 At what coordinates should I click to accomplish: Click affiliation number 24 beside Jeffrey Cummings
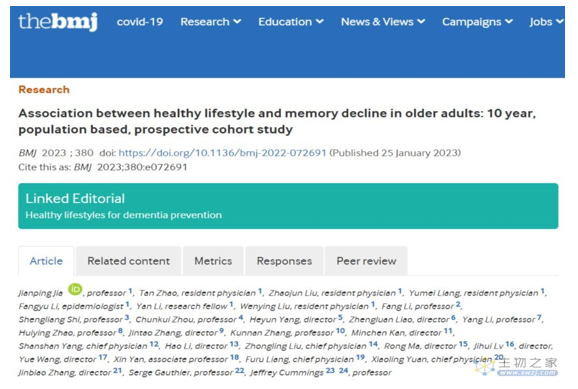343,370
